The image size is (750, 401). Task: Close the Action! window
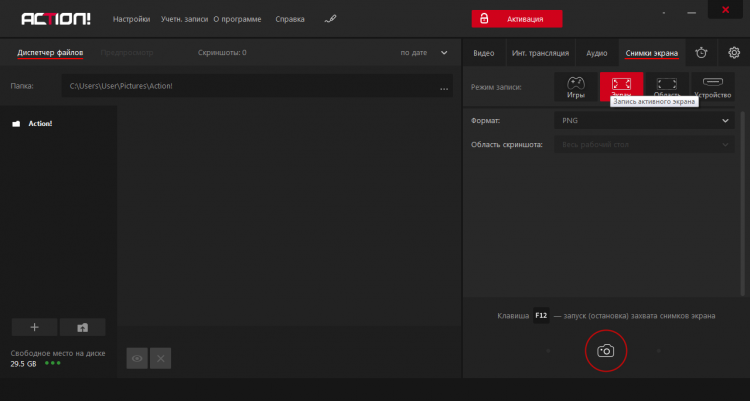click(726, 10)
